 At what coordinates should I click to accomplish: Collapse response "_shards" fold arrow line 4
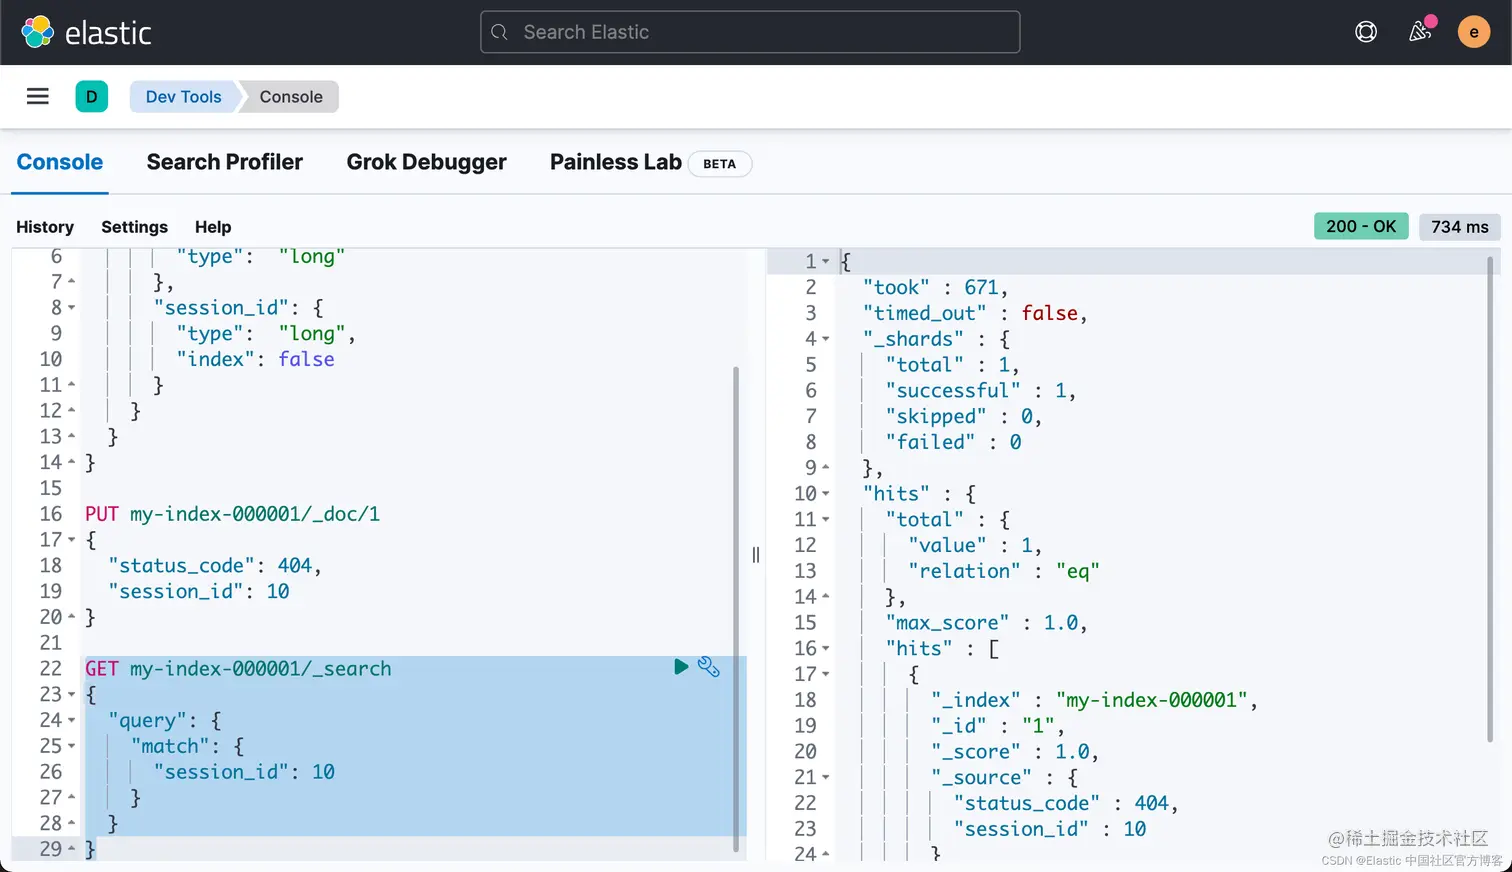826,339
